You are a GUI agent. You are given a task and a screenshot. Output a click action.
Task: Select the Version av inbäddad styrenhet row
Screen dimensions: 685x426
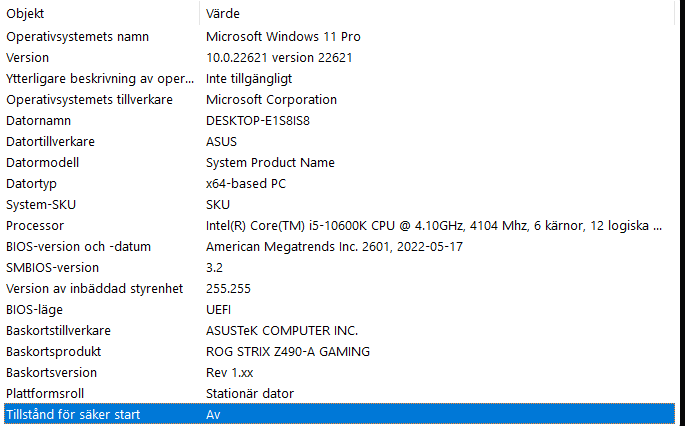94,289
